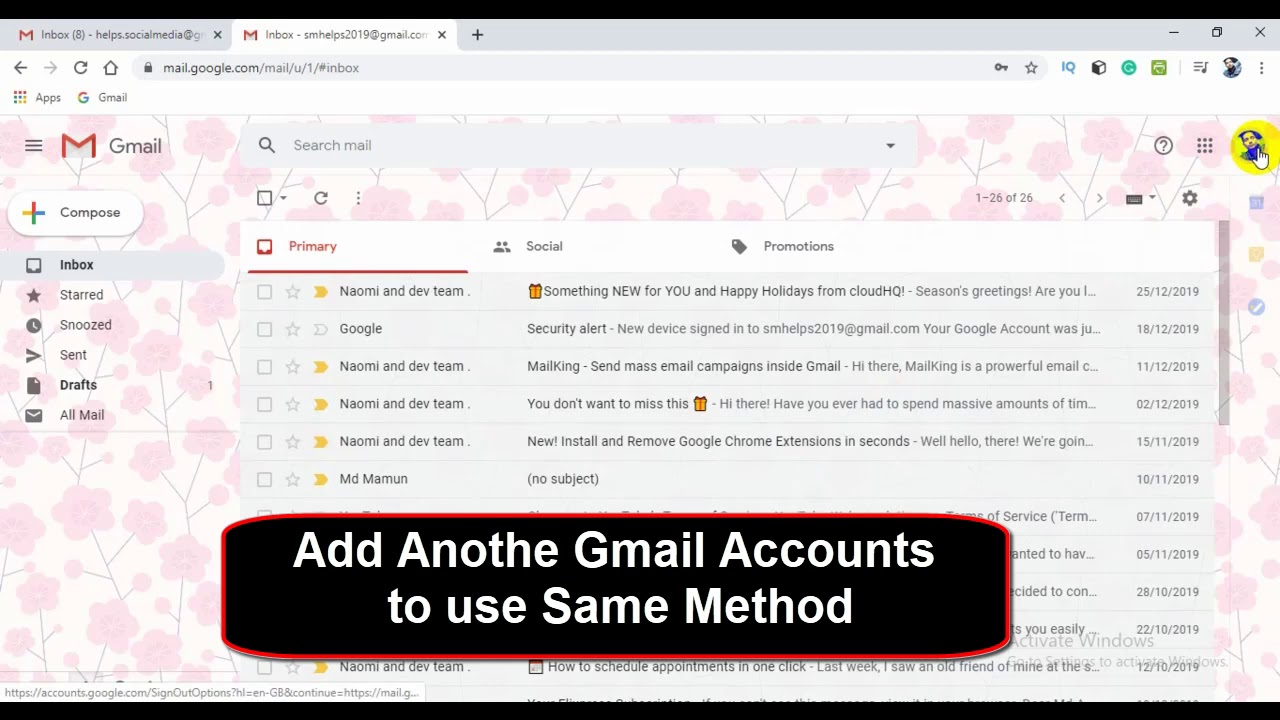The width and height of the screenshot is (1280, 720).
Task: Open the Drafts folder
Action: coord(112,385)
